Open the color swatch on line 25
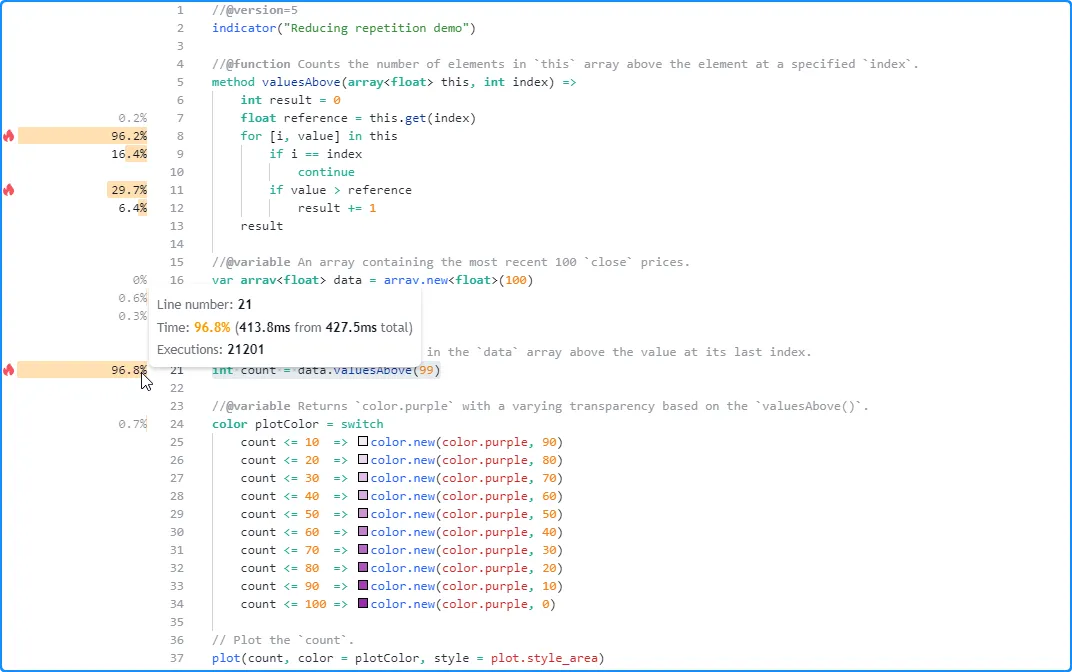 364,442
